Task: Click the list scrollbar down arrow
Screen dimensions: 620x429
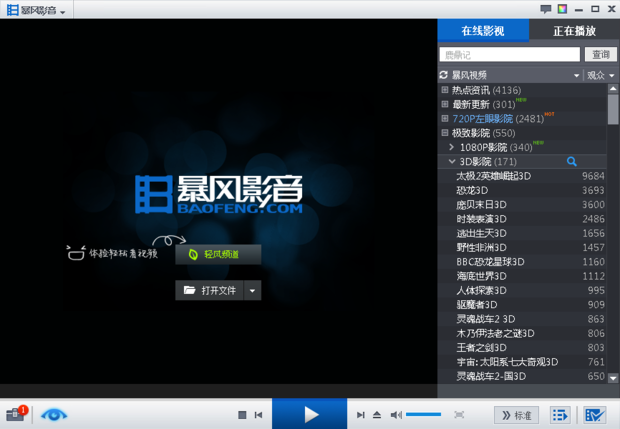Action: 613,378
